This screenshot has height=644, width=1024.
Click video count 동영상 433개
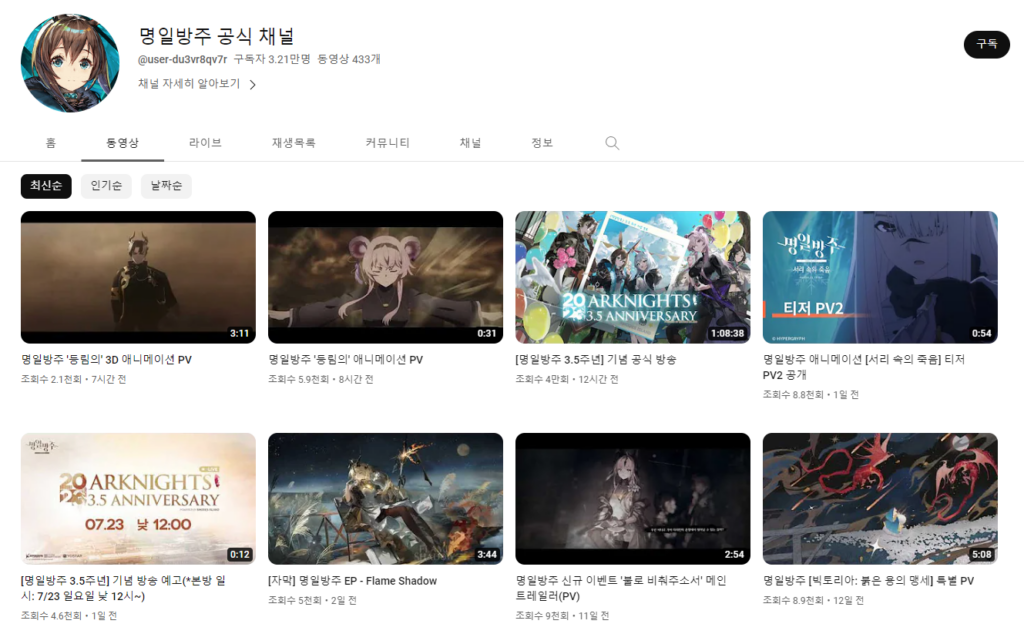click(x=349, y=59)
